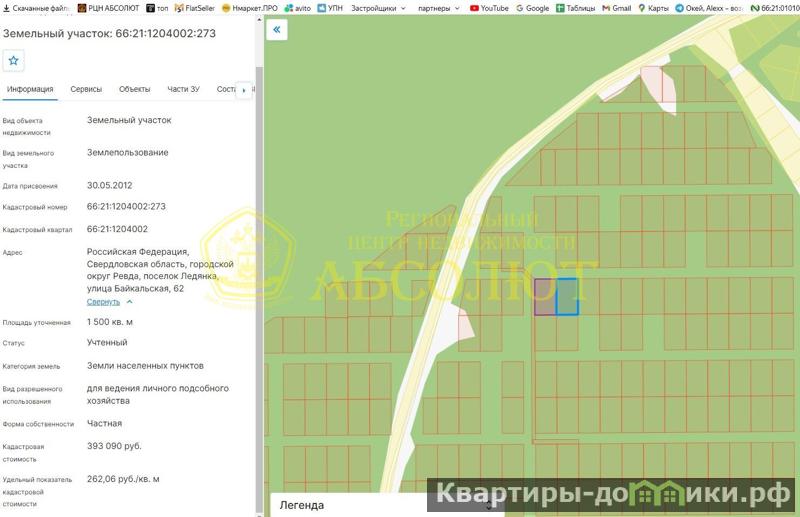
Task: Open the Таблицы bookmark
Action: (574, 8)
